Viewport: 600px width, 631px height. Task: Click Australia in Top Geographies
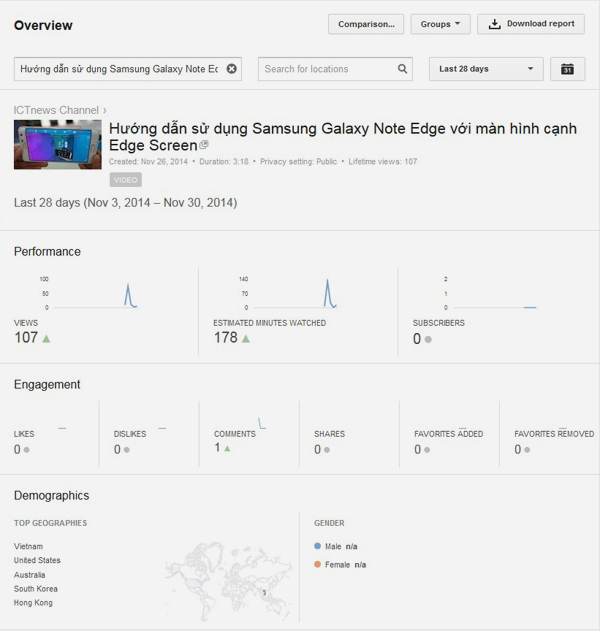29,575
